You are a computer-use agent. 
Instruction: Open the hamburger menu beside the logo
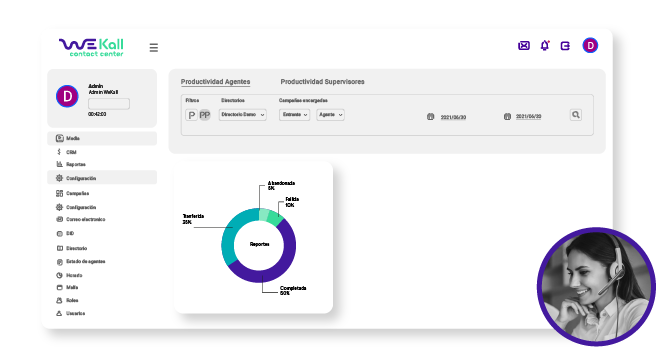point(153,48)
